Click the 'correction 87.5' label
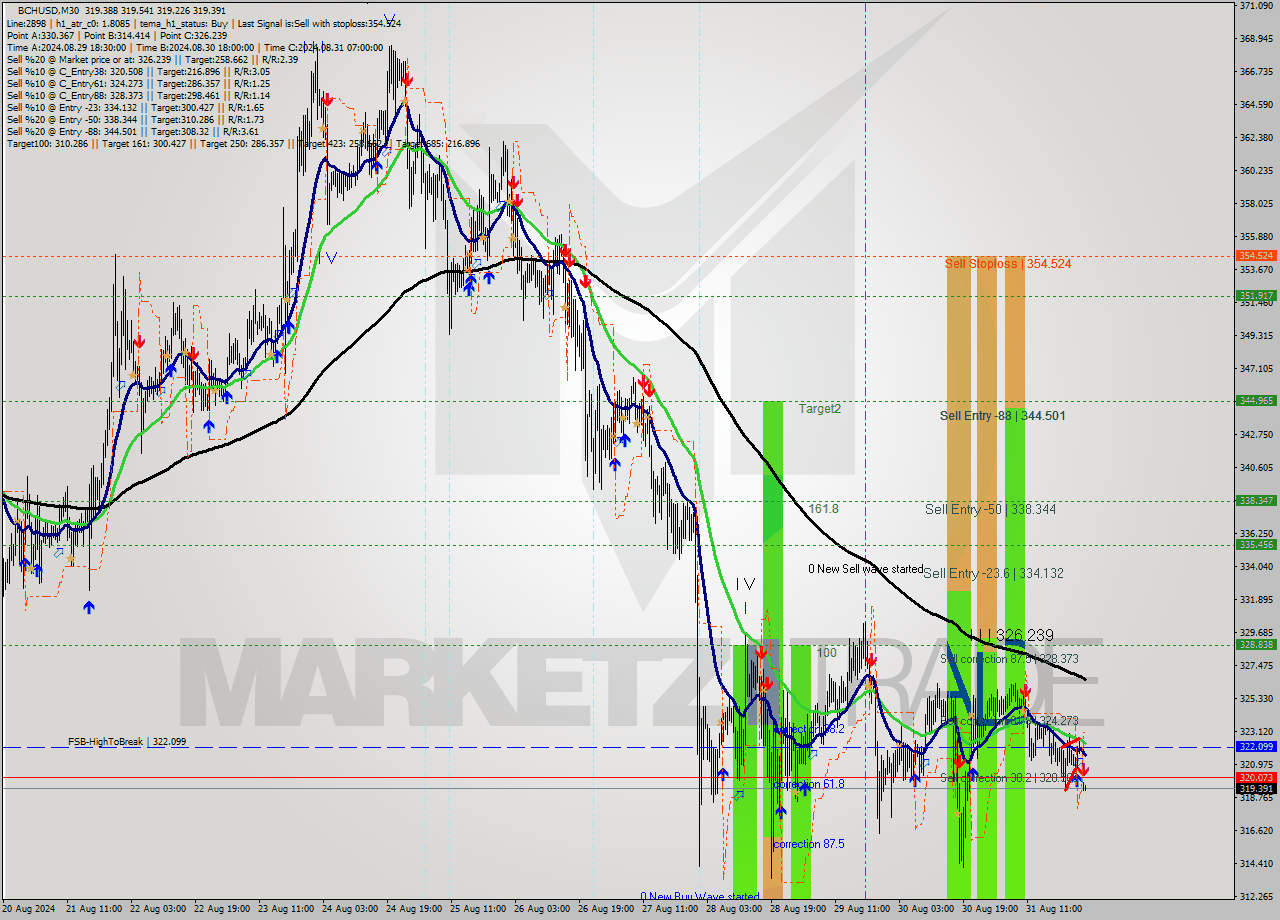This screenshot has width=1280, height=920. point(809,844)
